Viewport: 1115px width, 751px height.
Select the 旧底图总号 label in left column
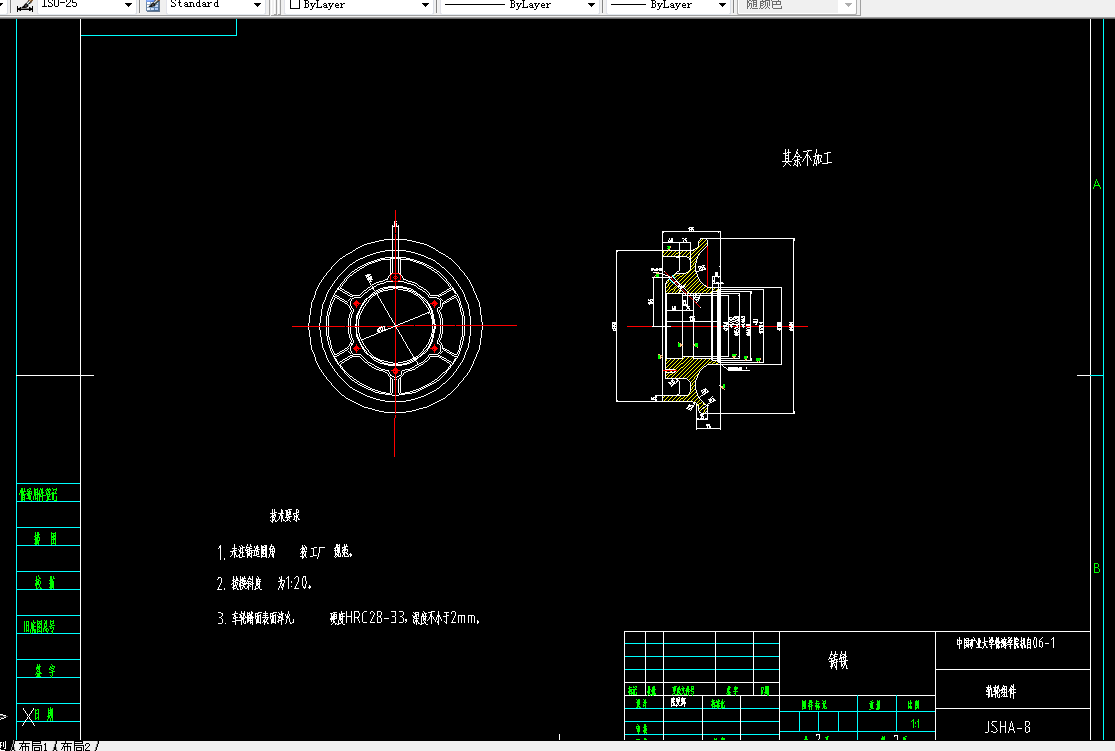point(39,627)
